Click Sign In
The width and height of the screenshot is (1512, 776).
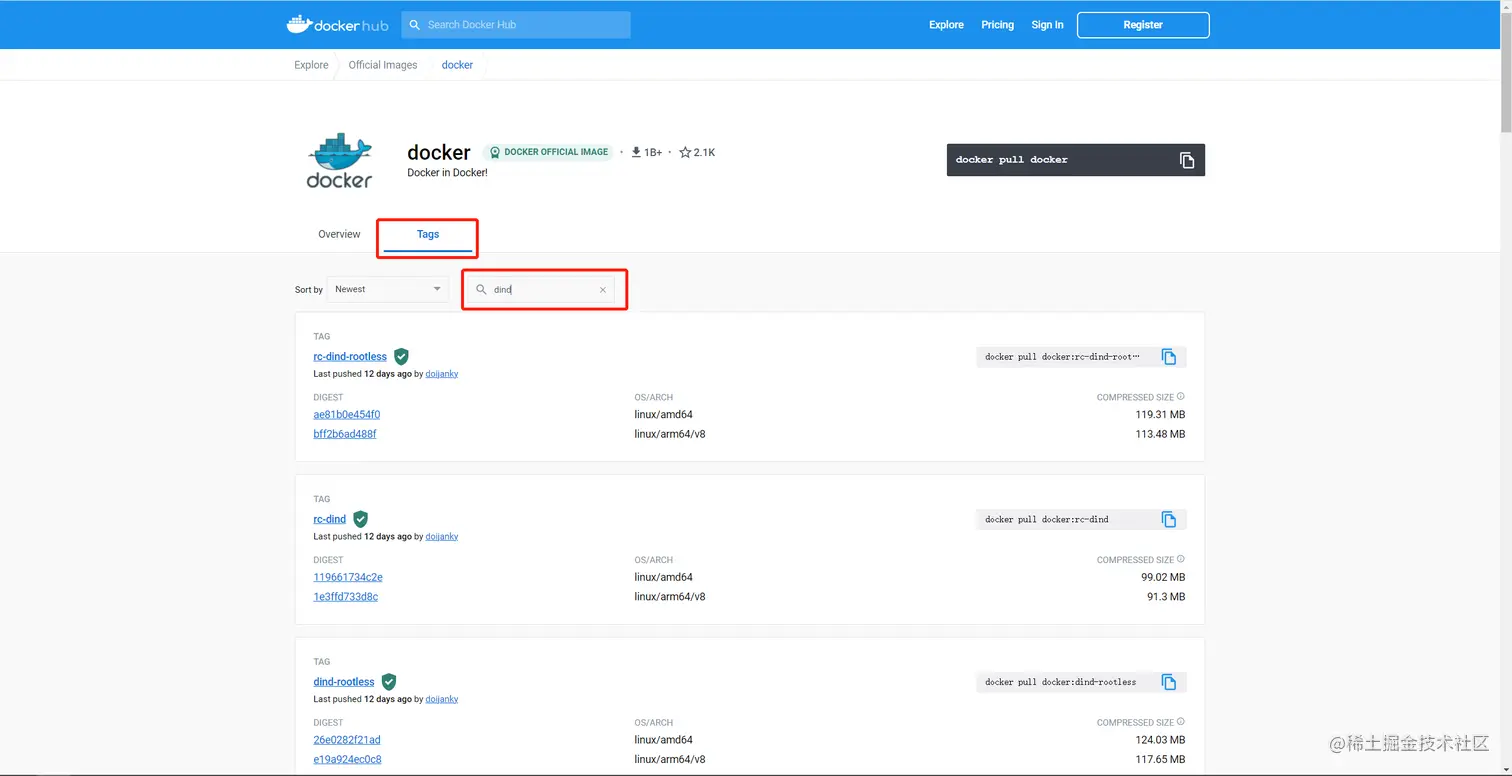1047,25
